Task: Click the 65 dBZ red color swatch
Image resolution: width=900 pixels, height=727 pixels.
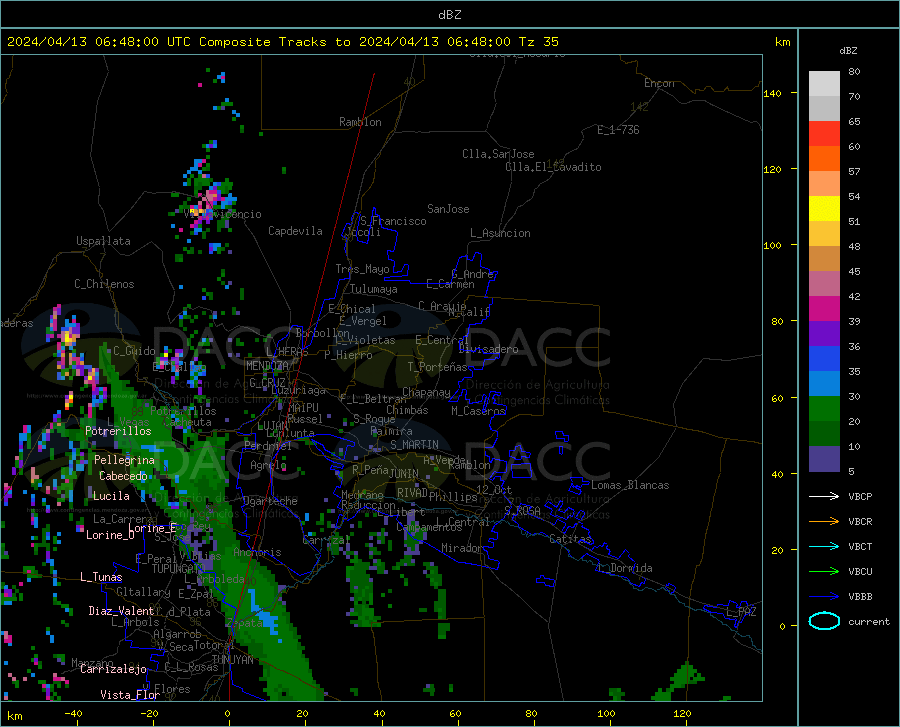Action: (x=824, y=133)
